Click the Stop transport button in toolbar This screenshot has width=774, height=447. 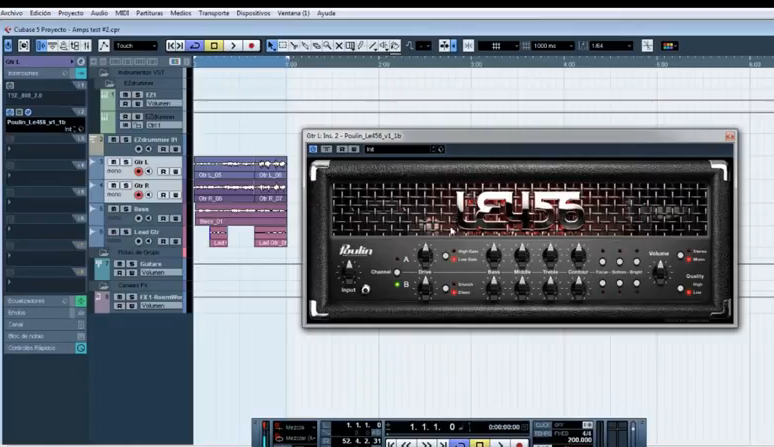pyautogui.click(x=214, y=46)
